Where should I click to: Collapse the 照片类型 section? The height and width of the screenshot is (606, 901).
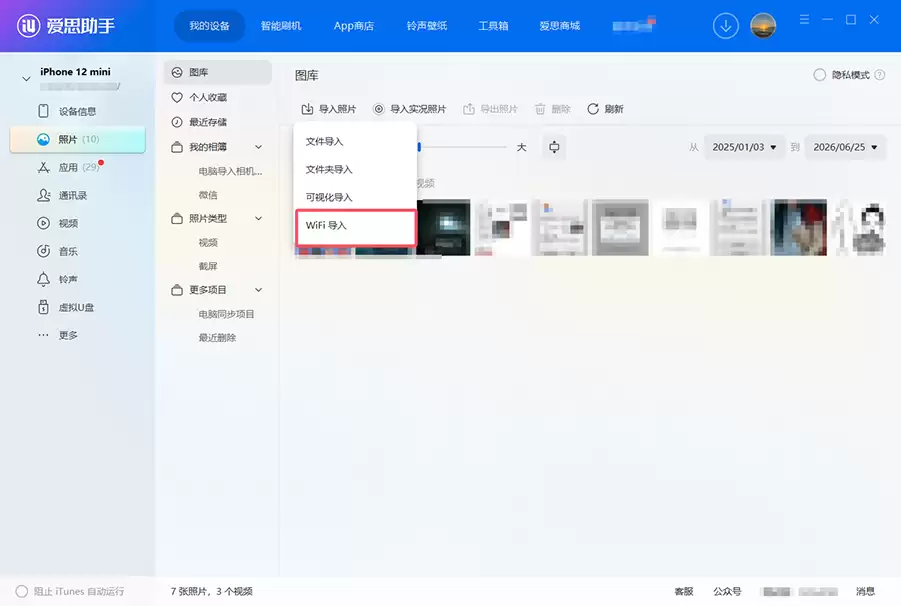click(259, 218)
